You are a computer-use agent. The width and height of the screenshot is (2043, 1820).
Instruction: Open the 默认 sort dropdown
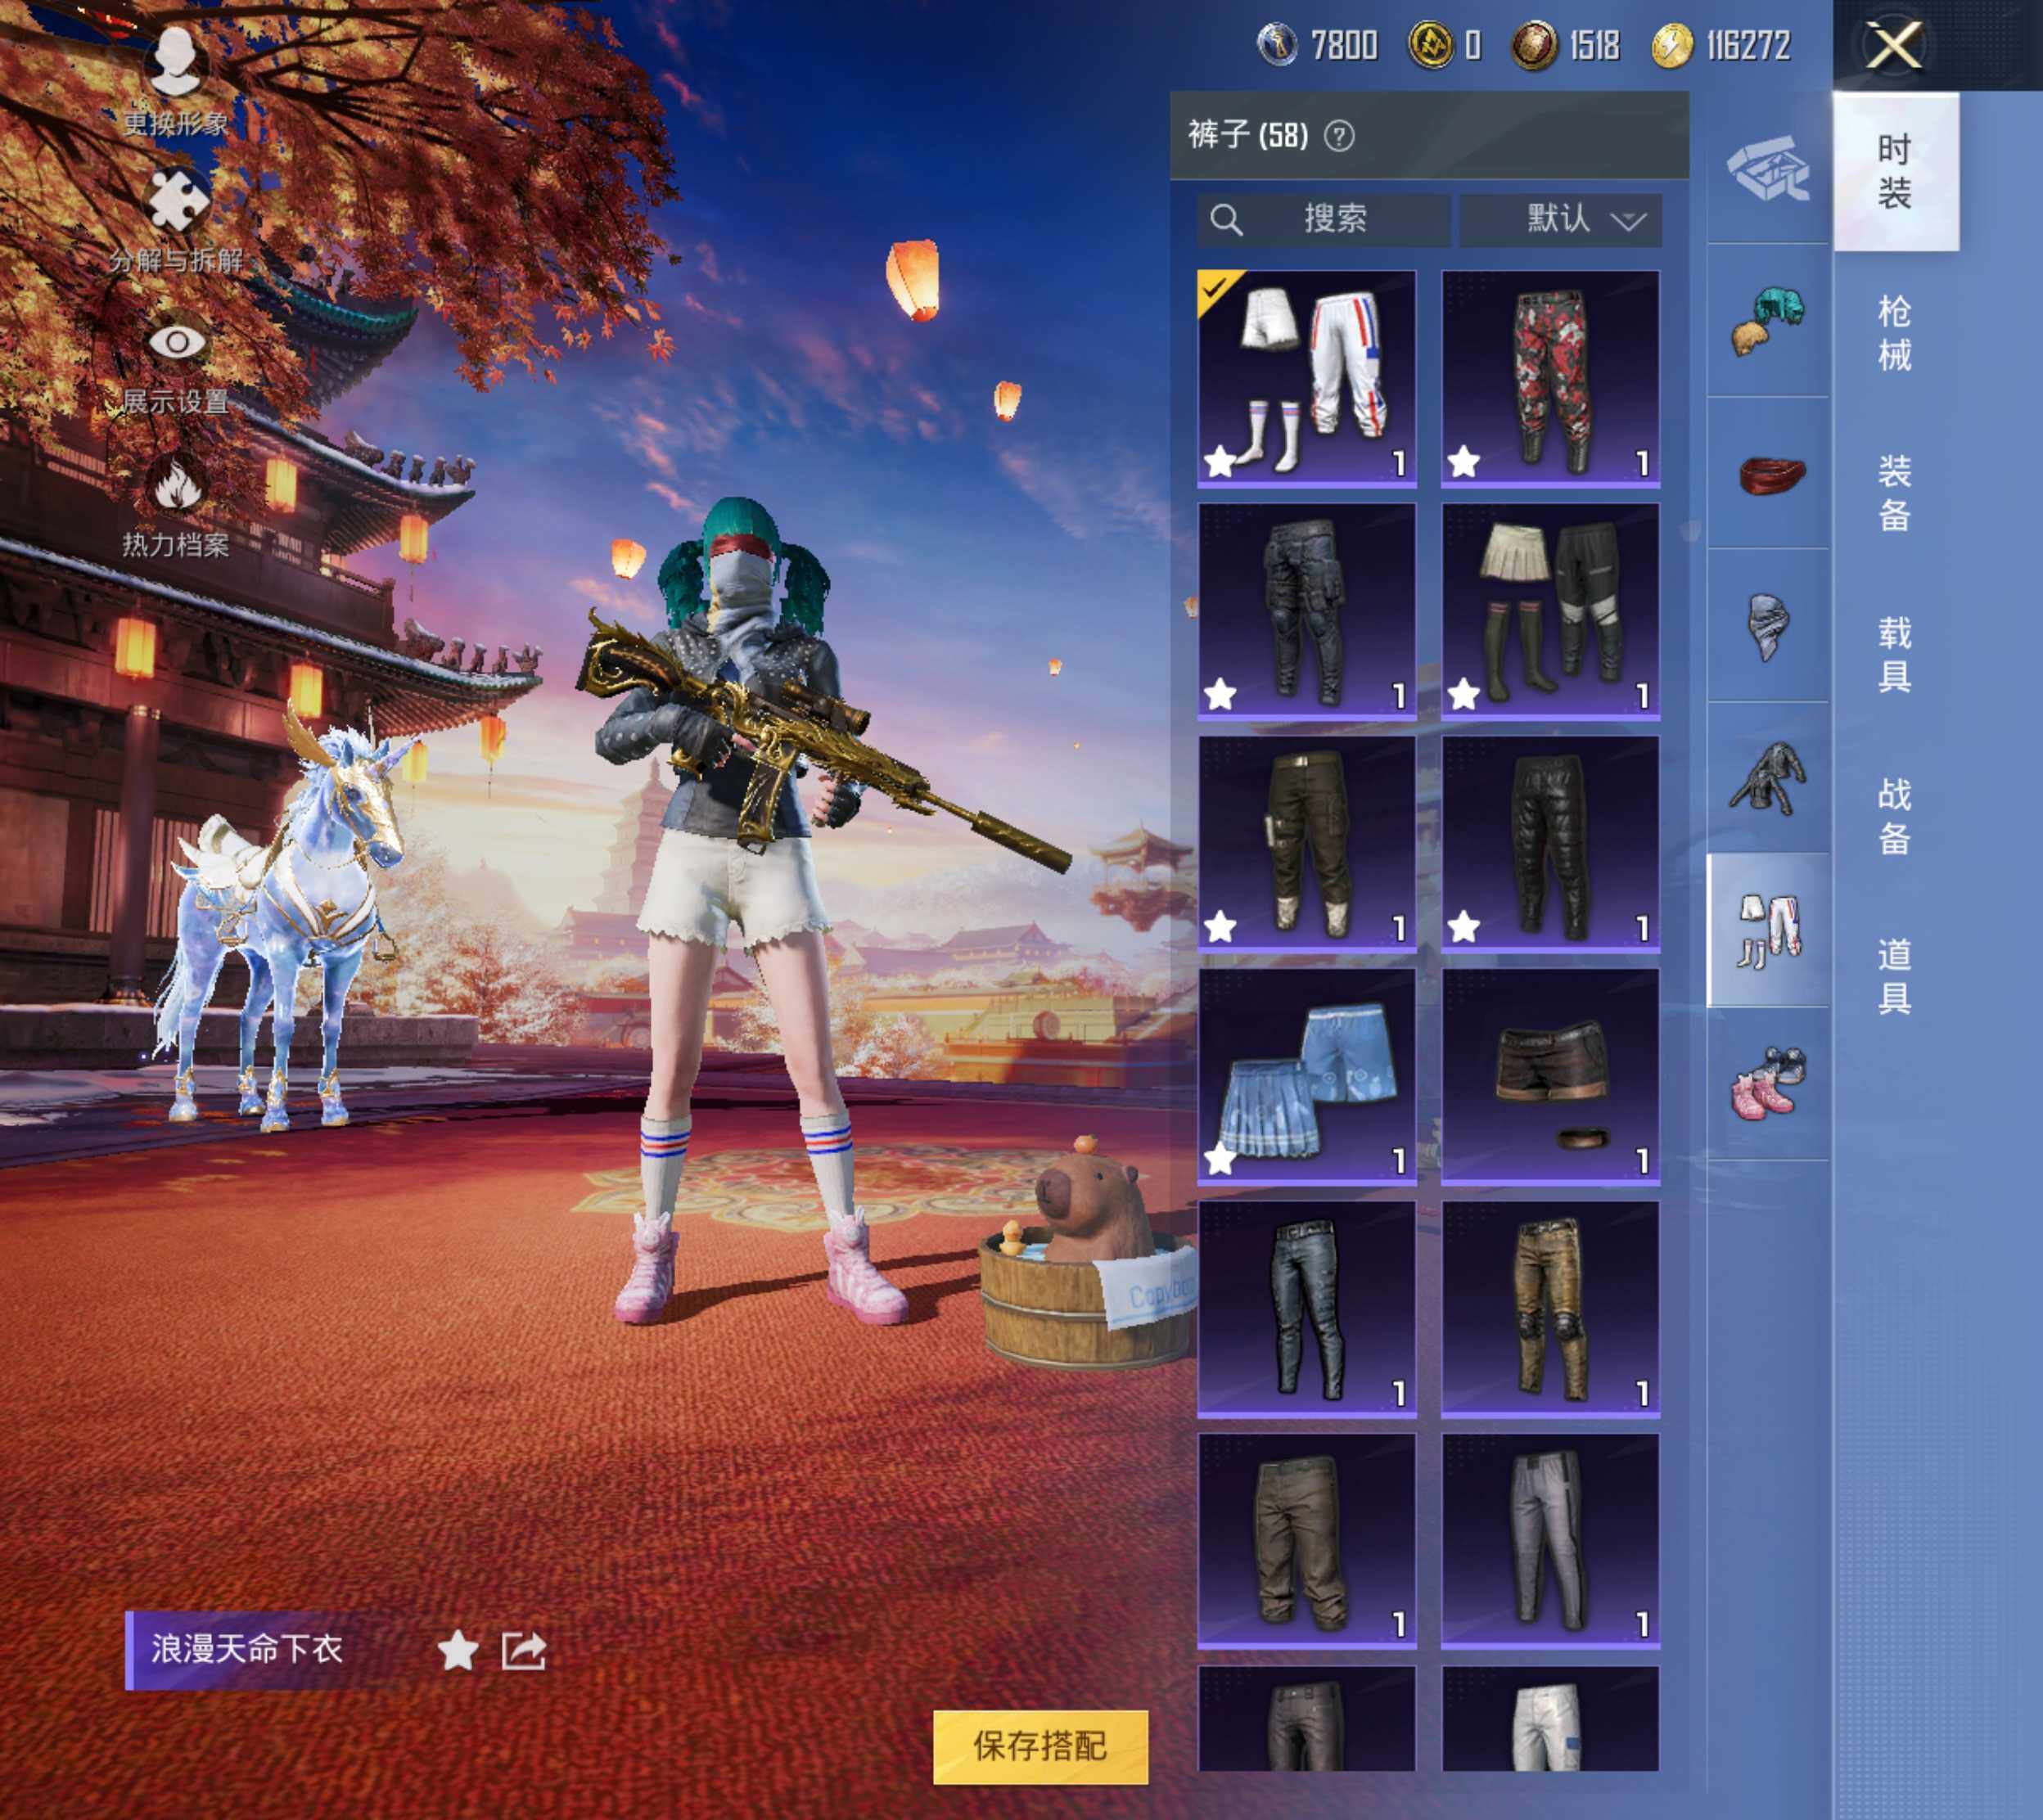pyautogui.click(x=1560, y=219)
